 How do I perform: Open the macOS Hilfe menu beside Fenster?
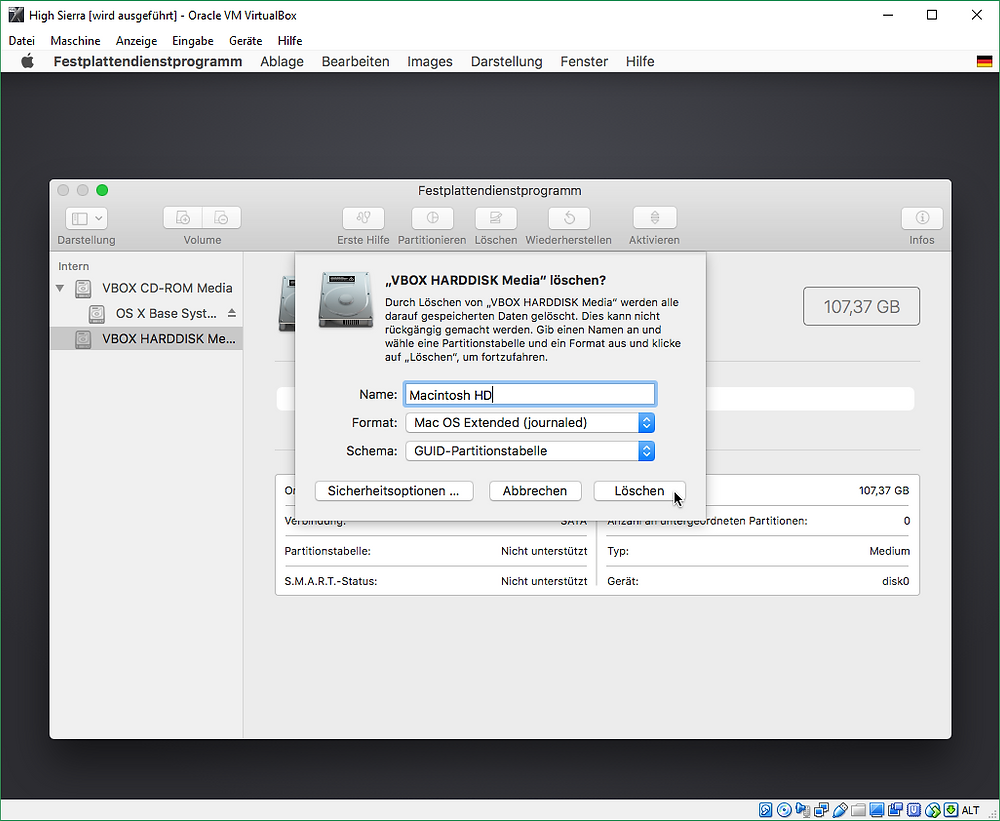point(640,61)
